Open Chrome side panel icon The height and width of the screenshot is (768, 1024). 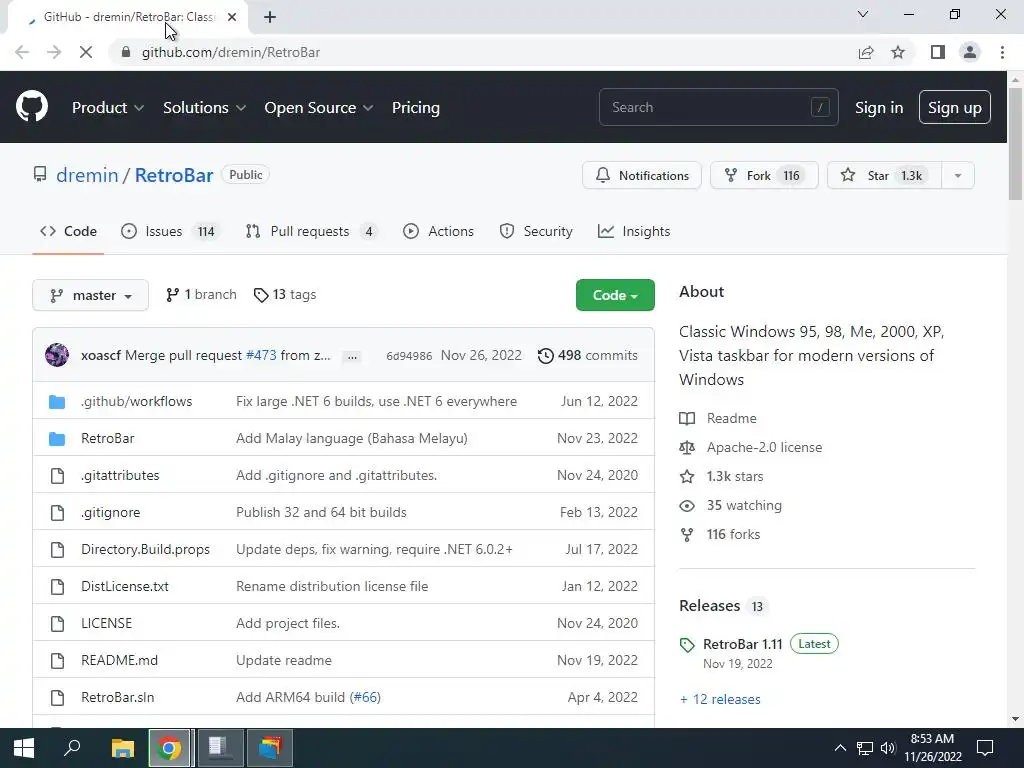(938, 52)
